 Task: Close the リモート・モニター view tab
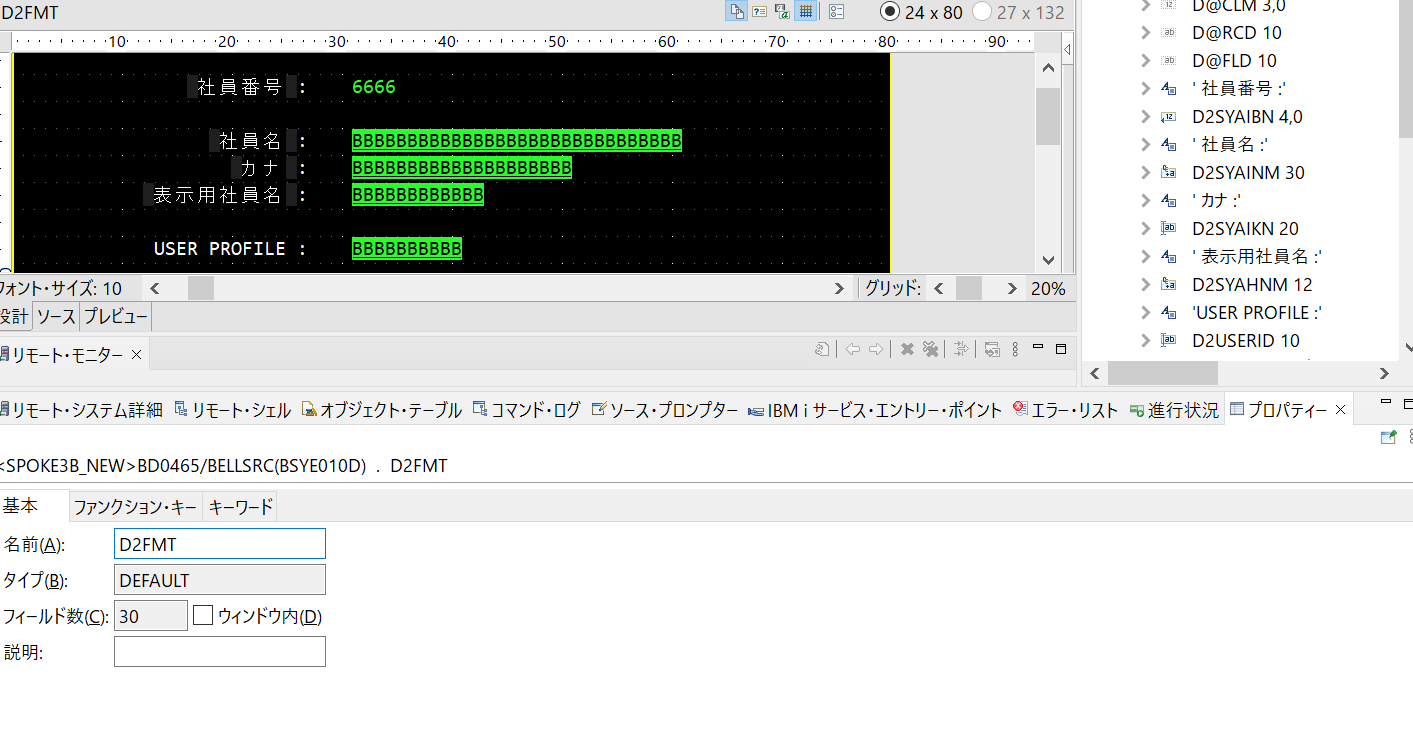tap(136, 355)
